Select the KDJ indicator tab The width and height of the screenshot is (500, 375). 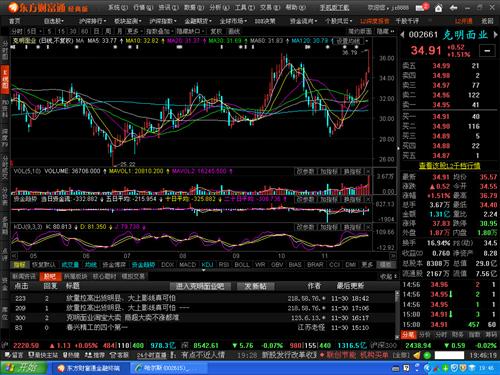207,265
